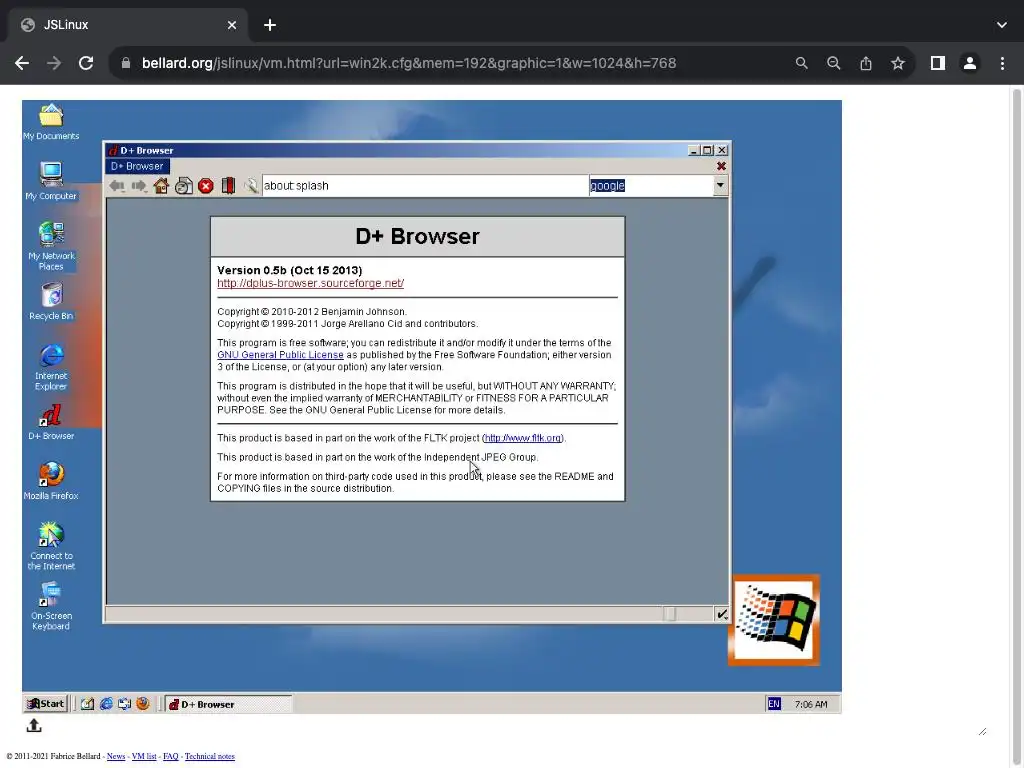Maximize the D+ Browser window
The width and height of the screenshot is (1024, 768).
coord(707,150)
